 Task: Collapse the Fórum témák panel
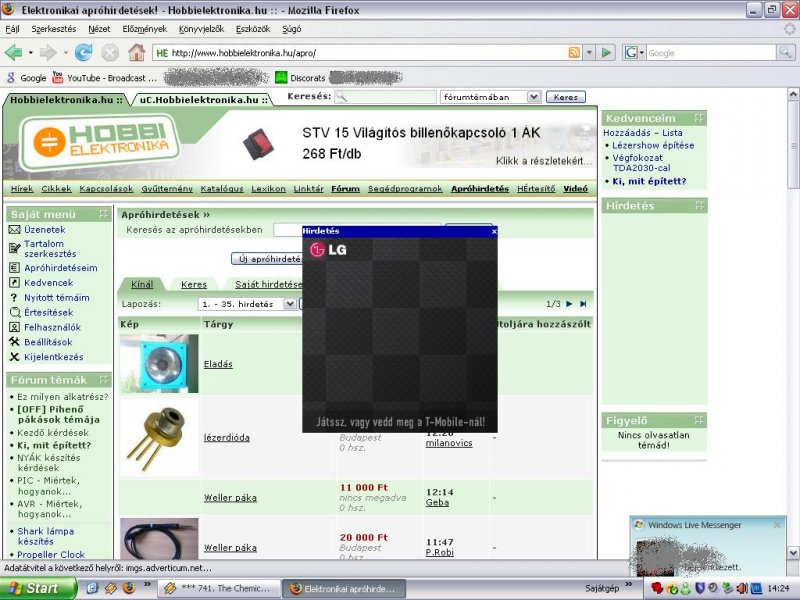pyautogui.click(x=104, y=380)
